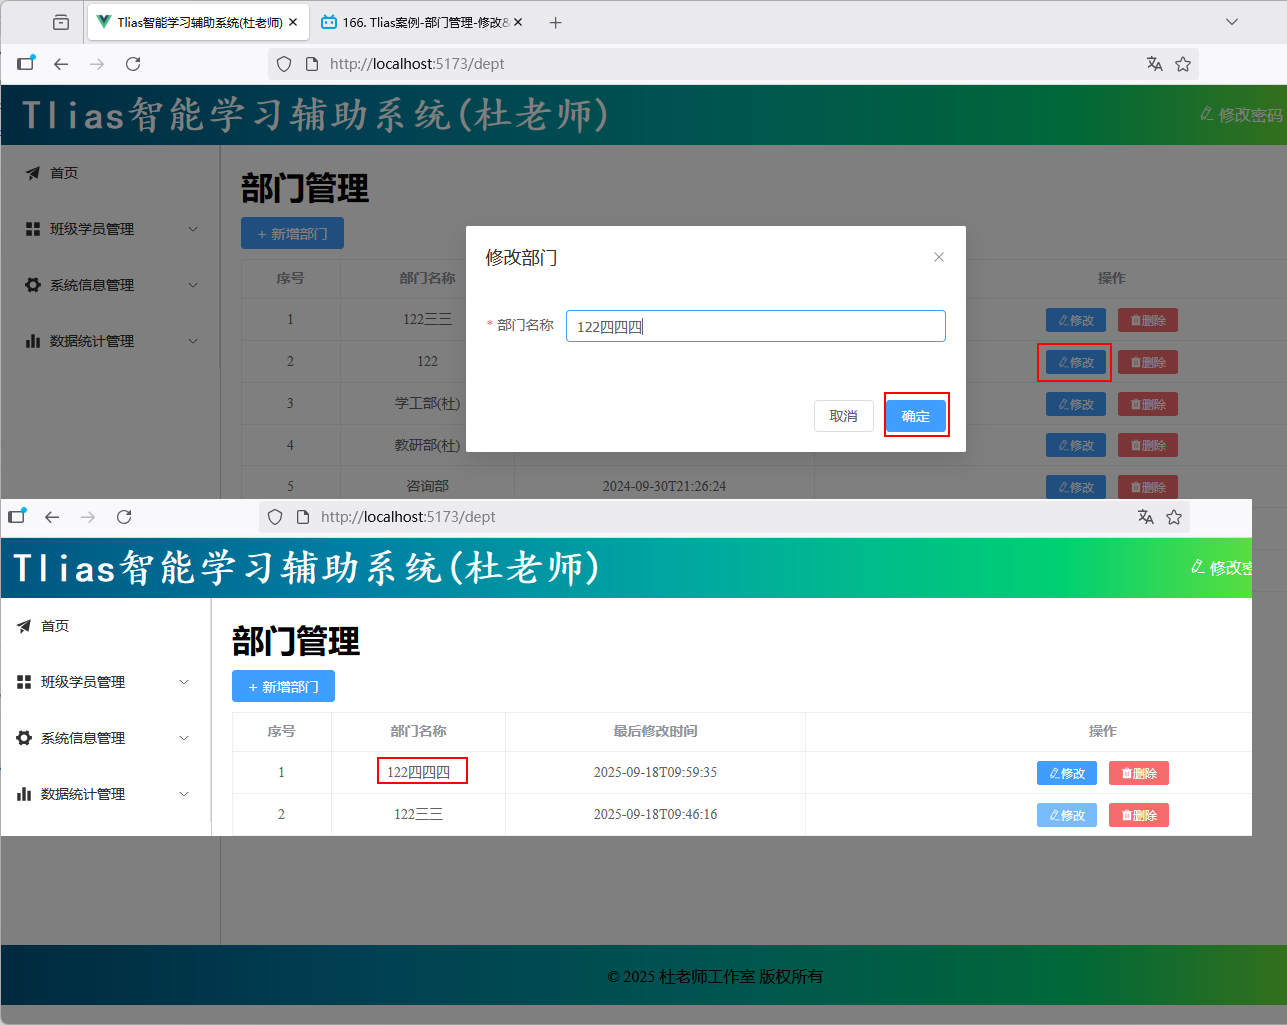Confirm the dialog with 确定
This screenshot has height=1025, width=1287.
(x=915, y=416)
